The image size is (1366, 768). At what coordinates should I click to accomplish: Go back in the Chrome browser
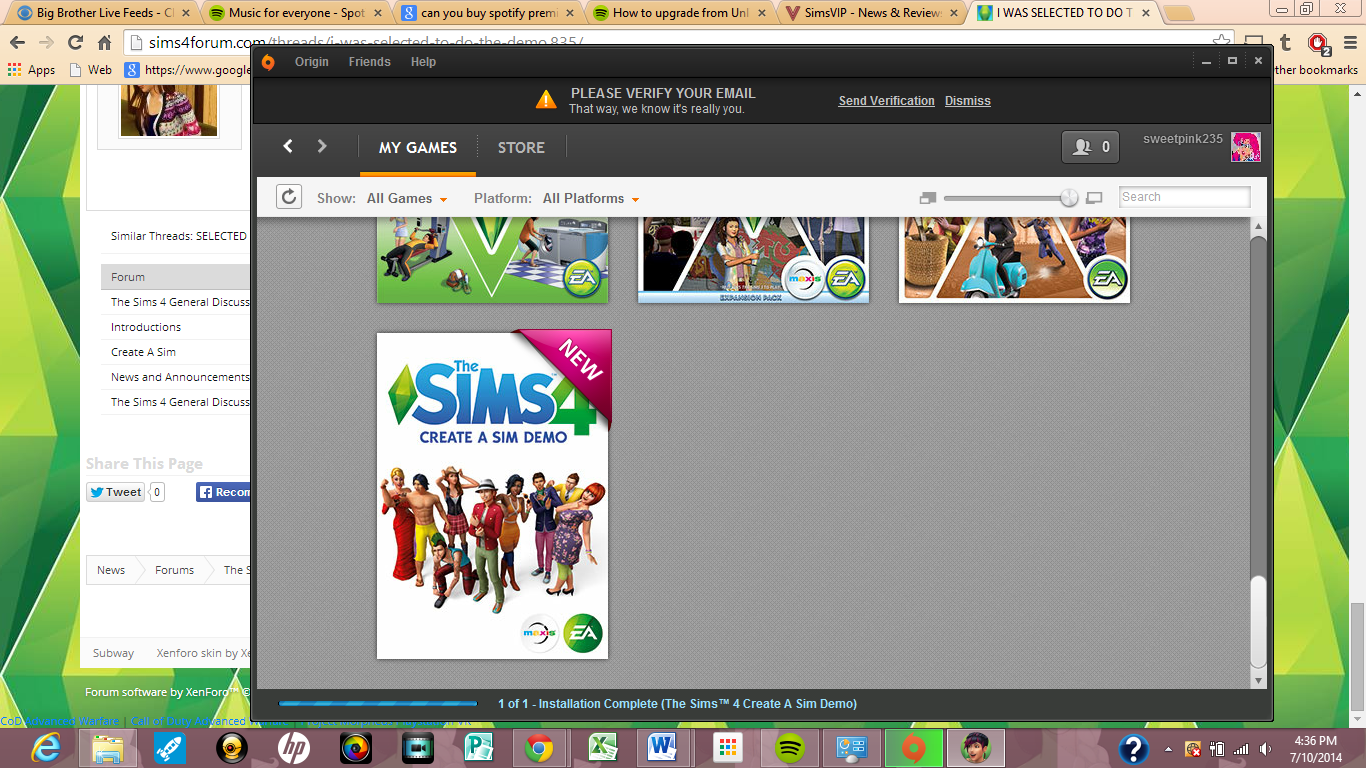pos(17,43)
